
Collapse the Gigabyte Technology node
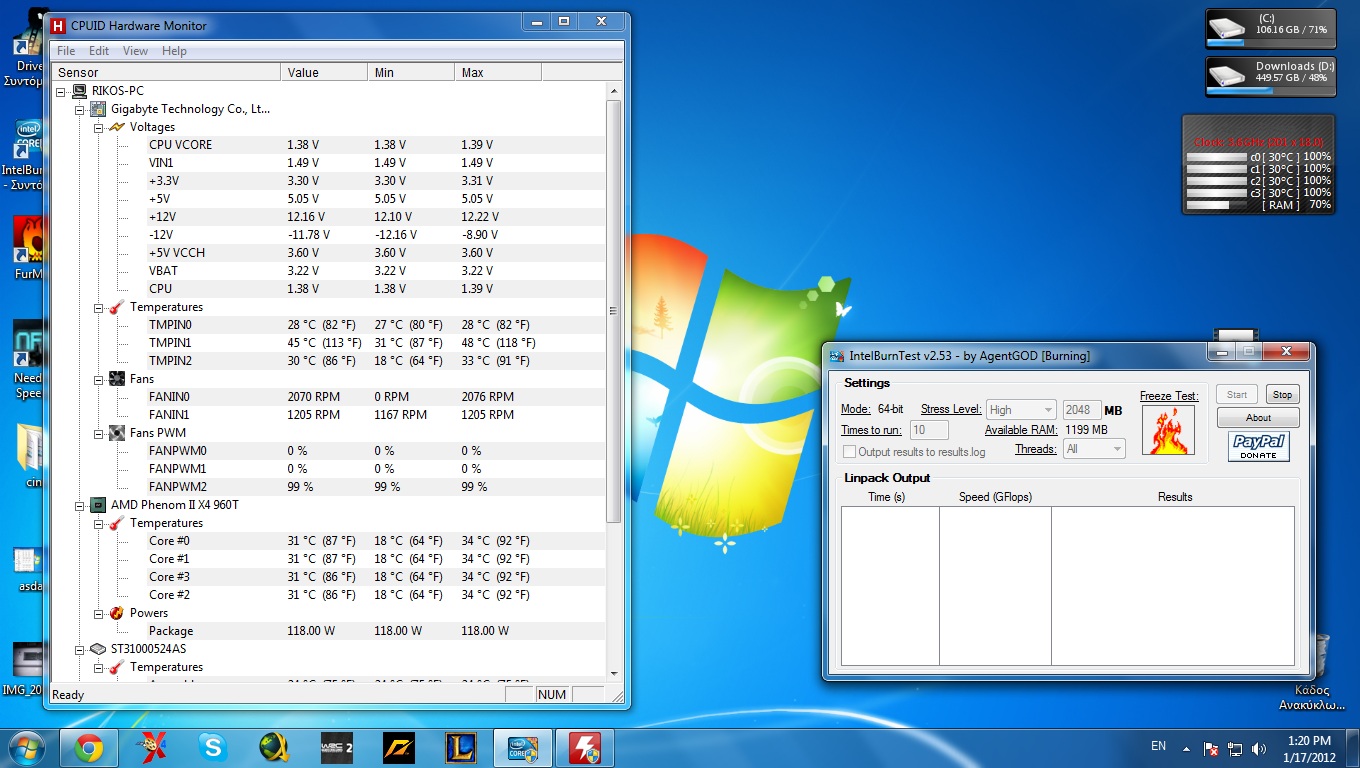(81, 109)
